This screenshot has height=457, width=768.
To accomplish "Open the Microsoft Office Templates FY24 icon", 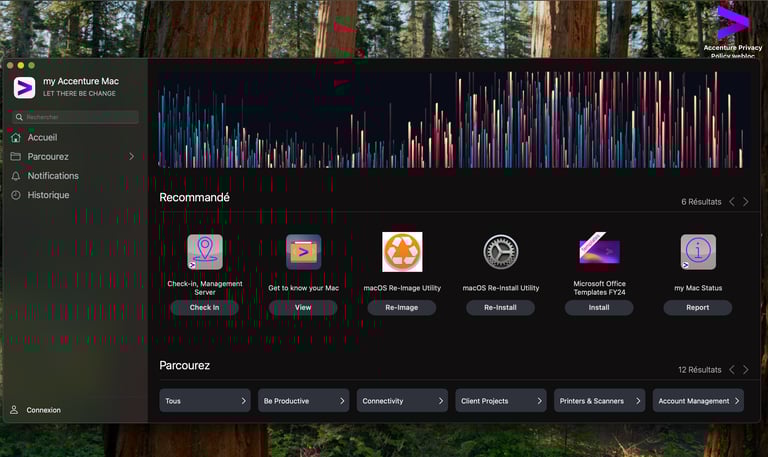I will click(x=600, y=249).
